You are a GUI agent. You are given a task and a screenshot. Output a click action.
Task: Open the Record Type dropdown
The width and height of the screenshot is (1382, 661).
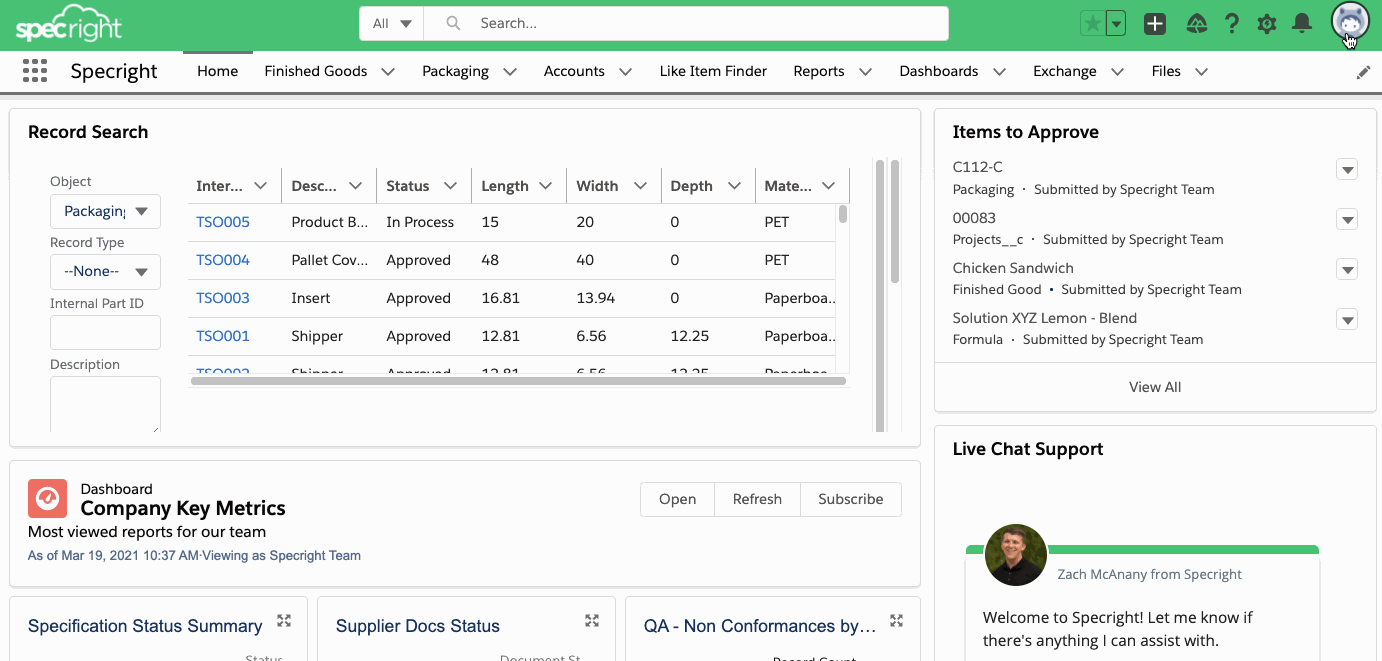coord(105,271)
